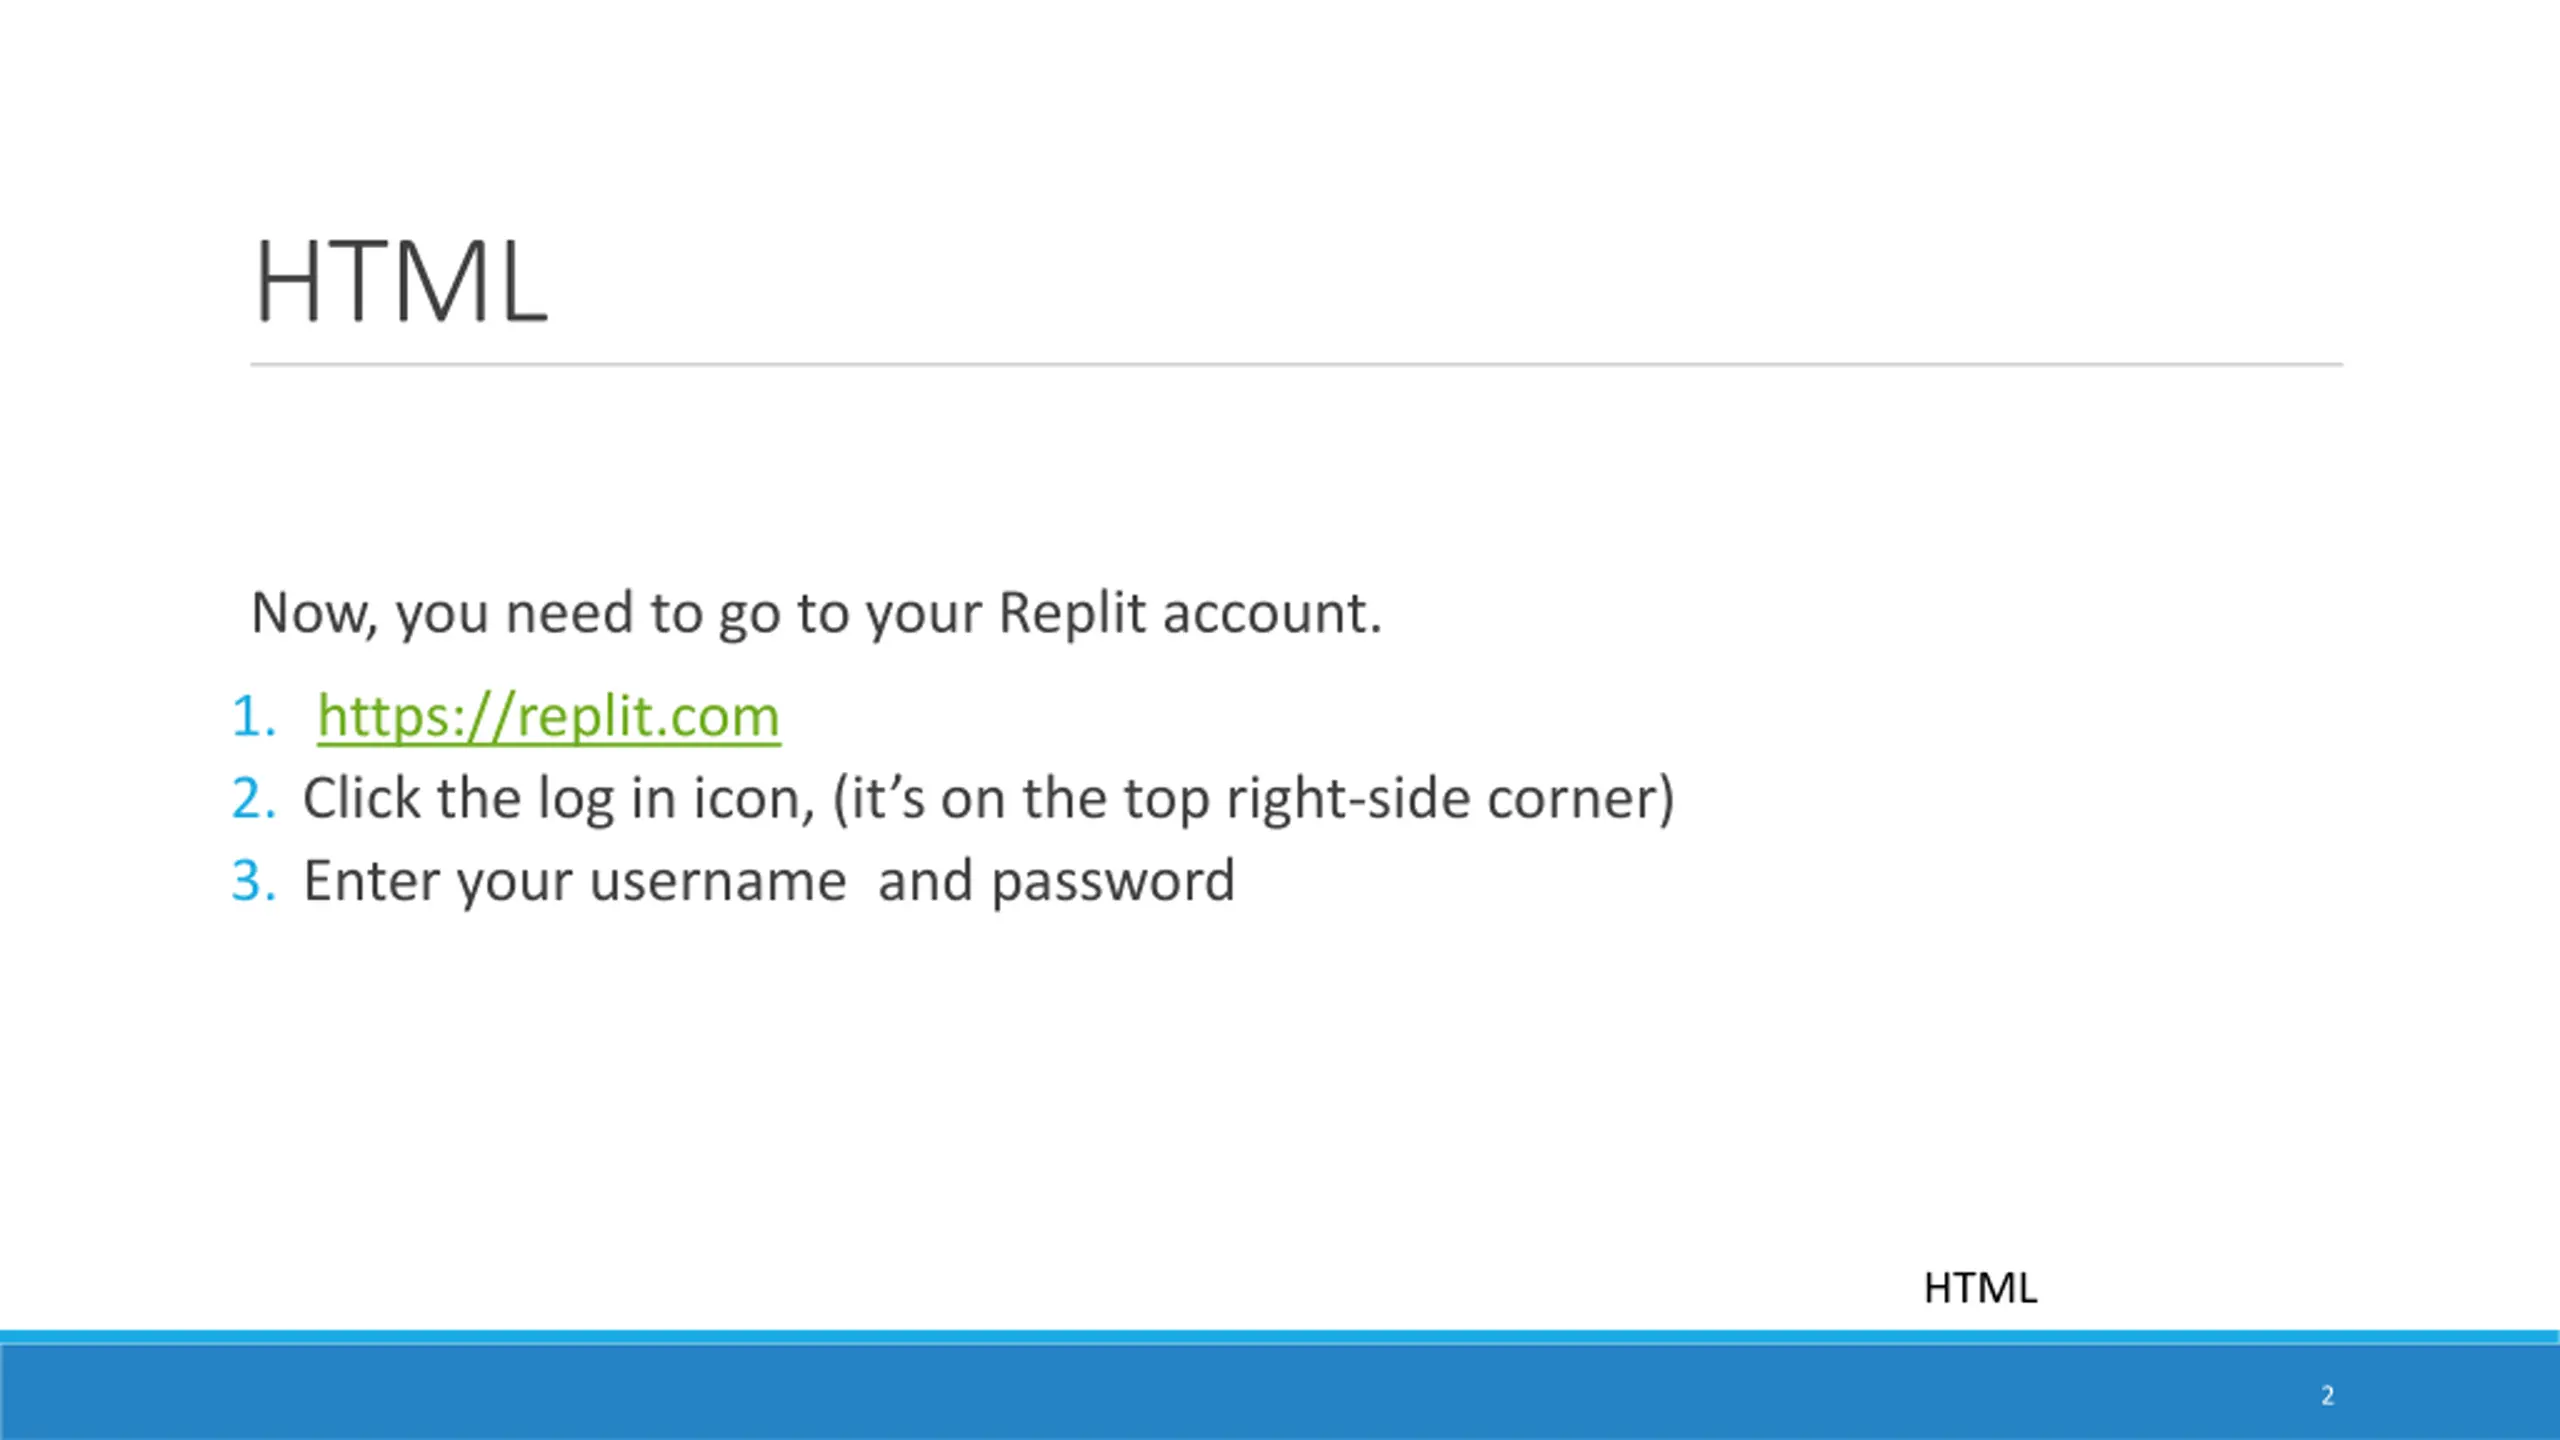Click the 'Click the log in icon' line
2560x1440 pixels.
988,798
